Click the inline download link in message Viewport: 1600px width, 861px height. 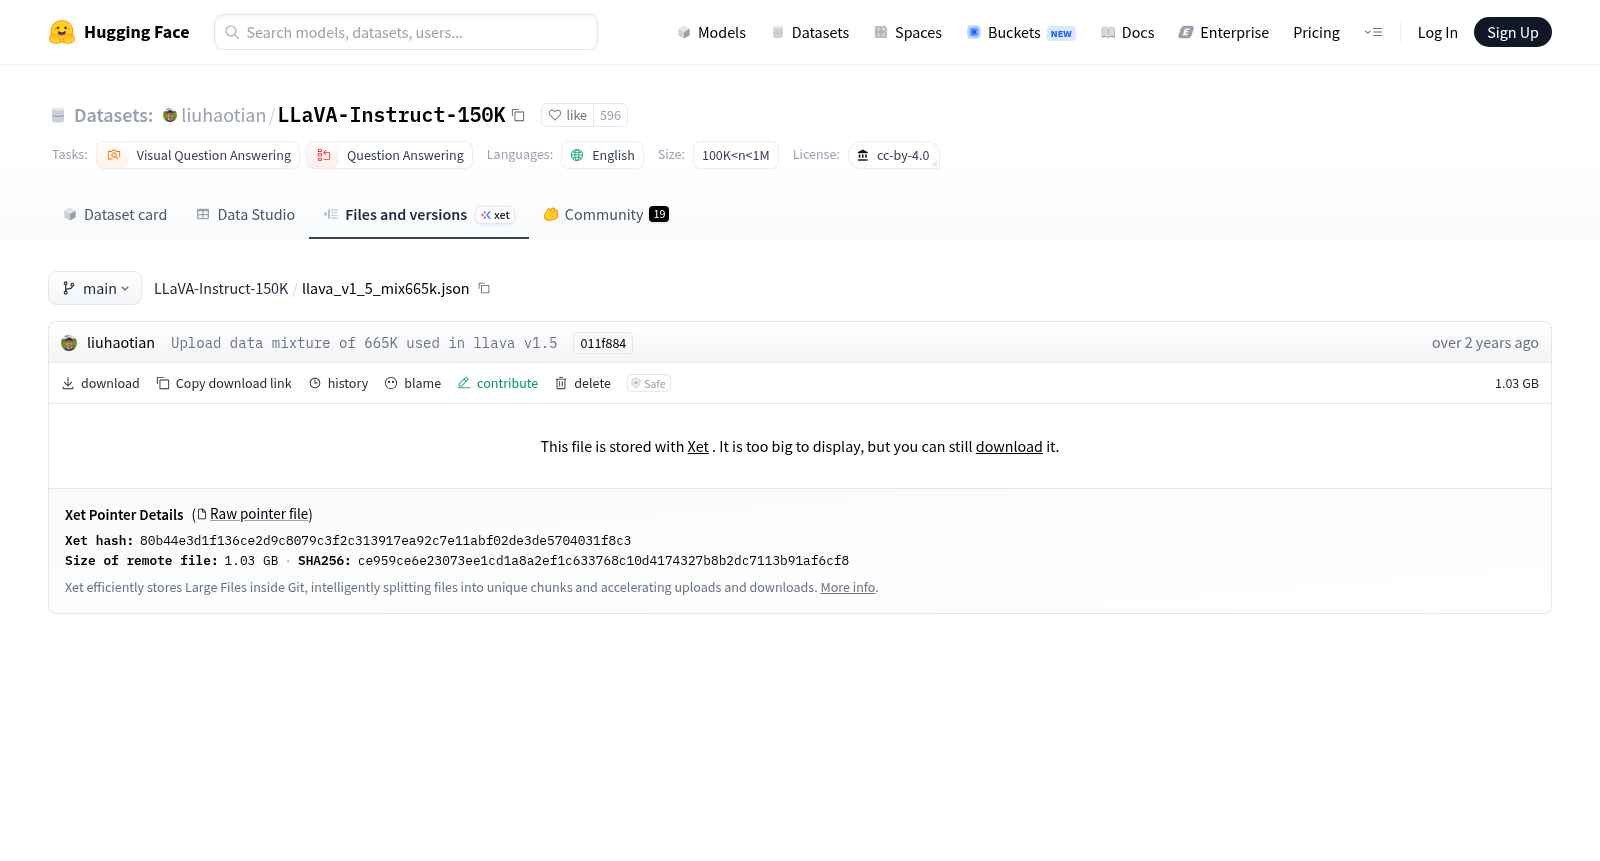(1009, 447)
